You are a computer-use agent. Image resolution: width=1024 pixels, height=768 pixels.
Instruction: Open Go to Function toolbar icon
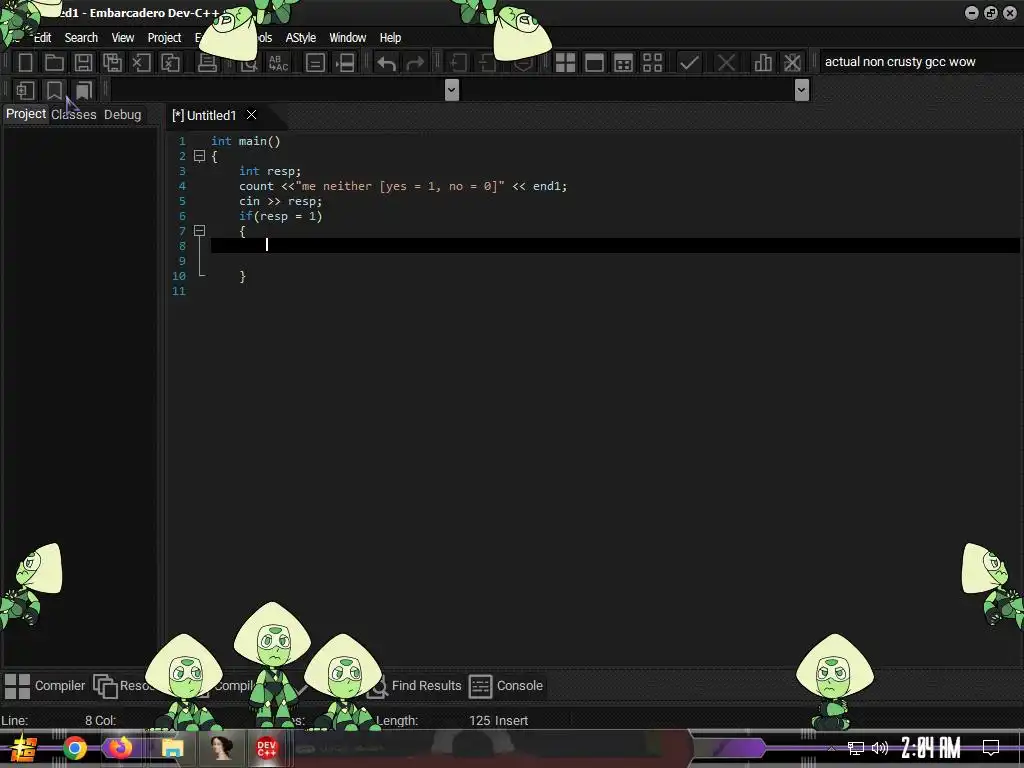[315, 63]
